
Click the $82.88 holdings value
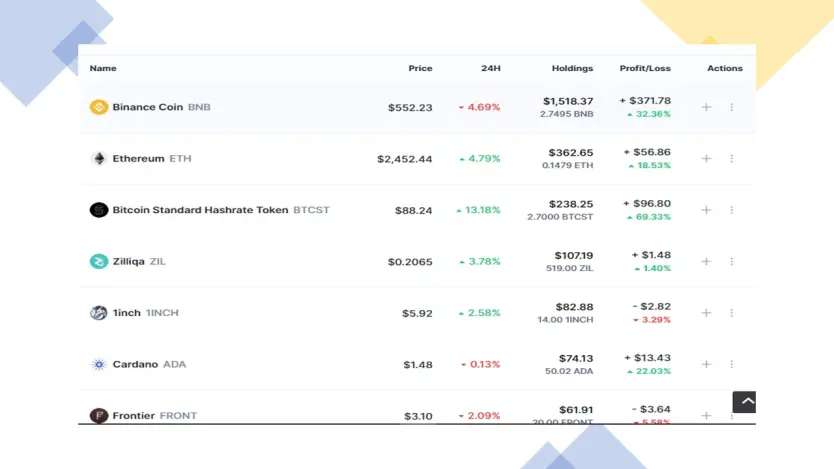point(574,307)
